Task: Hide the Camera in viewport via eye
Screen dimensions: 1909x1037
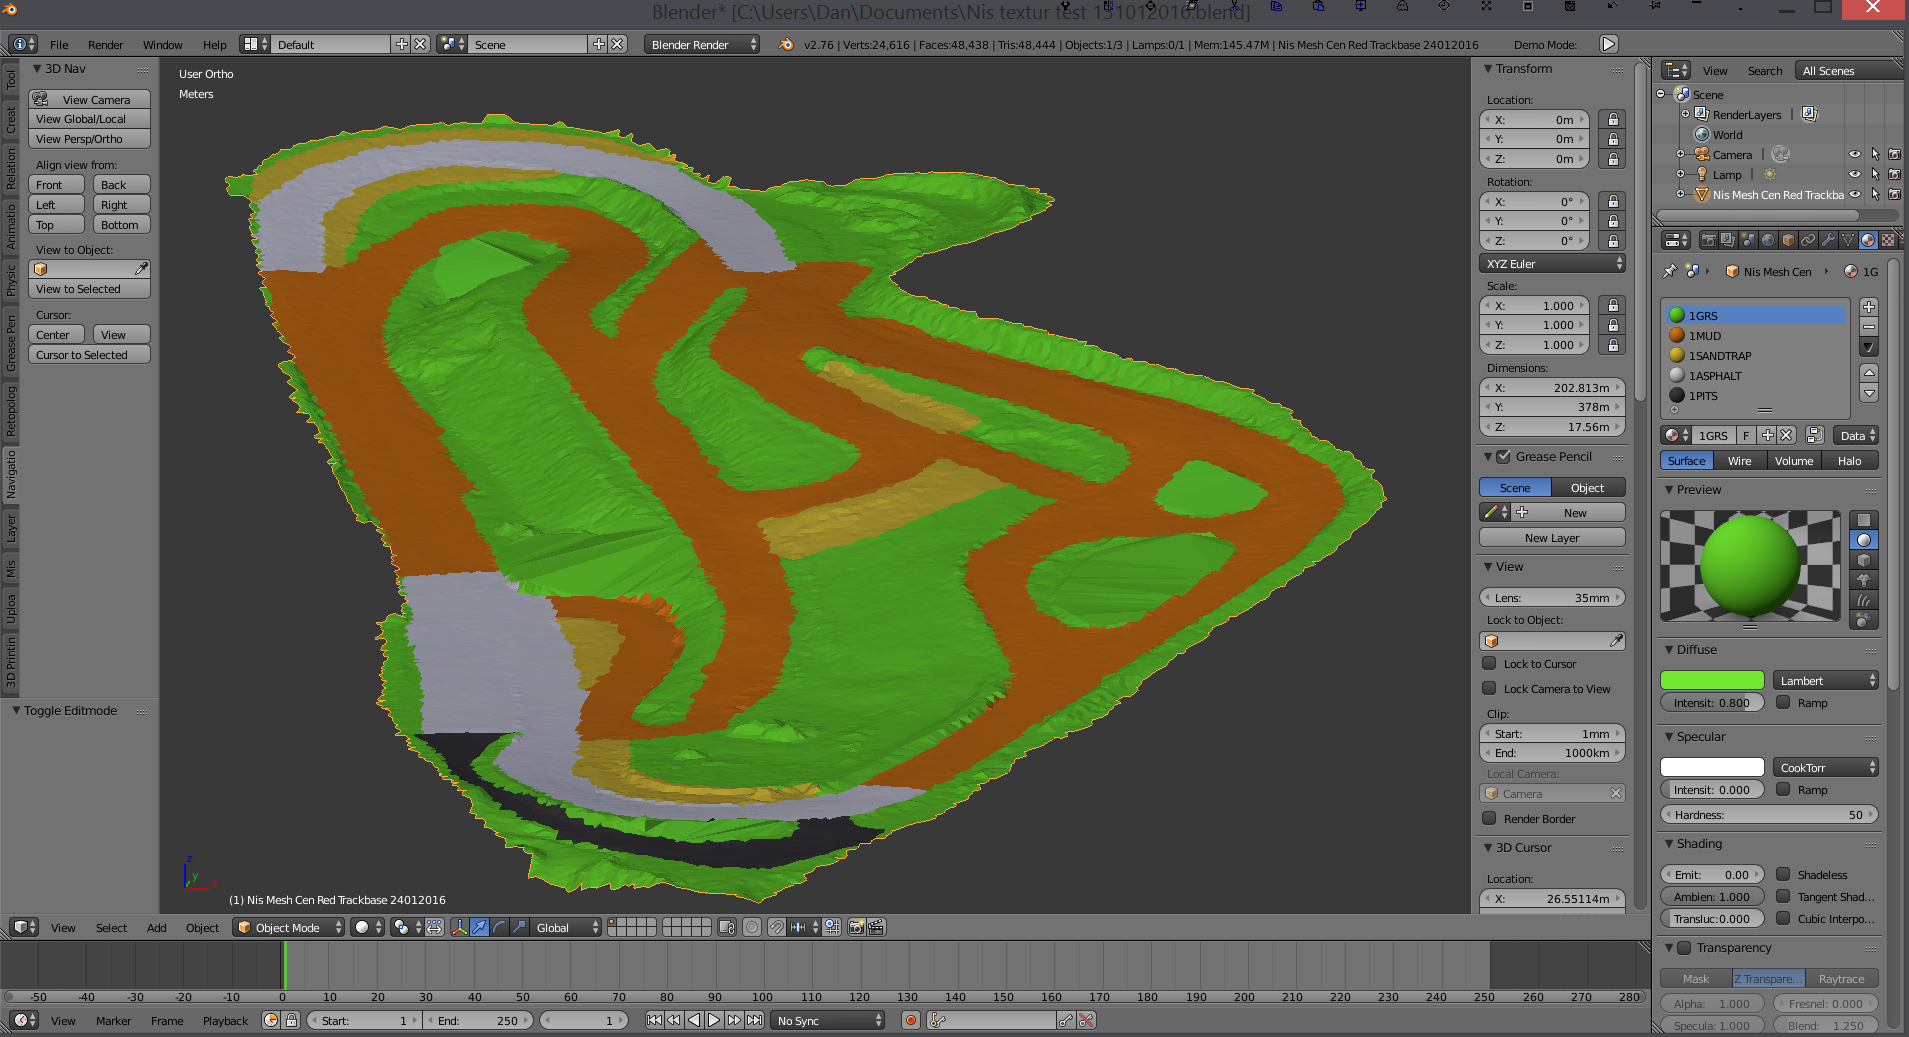Action: coord(1855,154)
